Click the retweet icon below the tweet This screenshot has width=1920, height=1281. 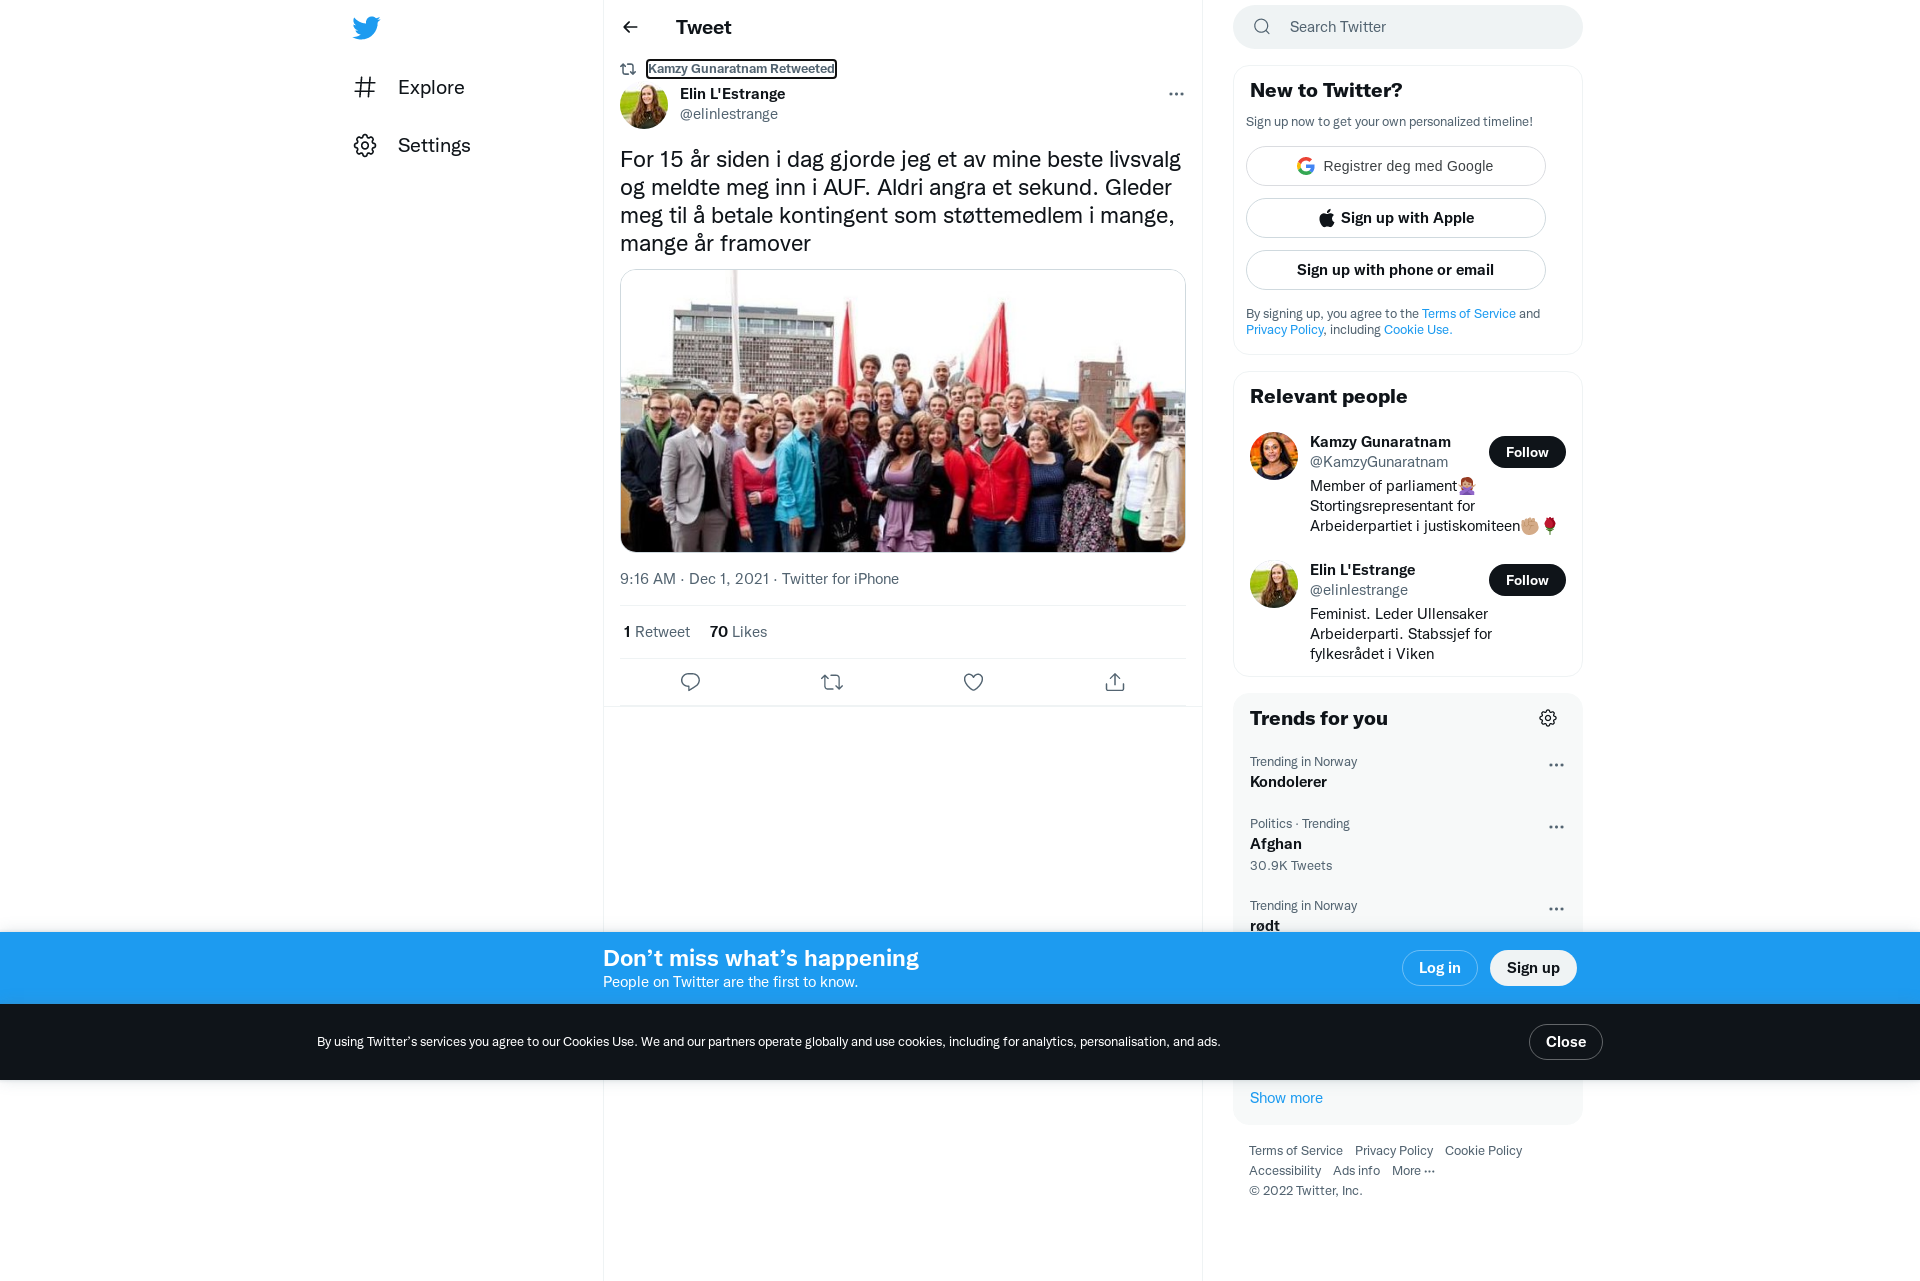(832, 682)
